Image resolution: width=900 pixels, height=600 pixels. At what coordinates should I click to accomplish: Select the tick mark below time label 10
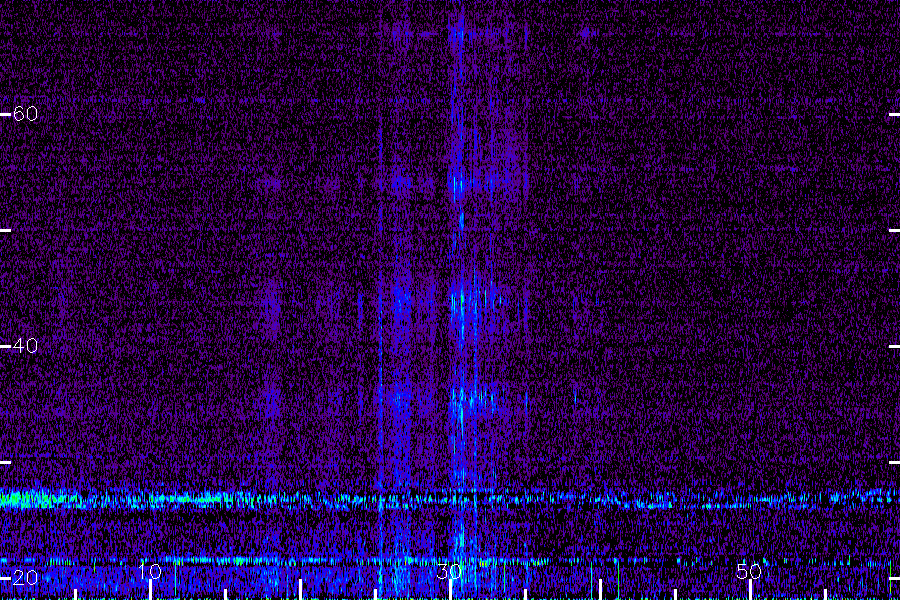150,590
